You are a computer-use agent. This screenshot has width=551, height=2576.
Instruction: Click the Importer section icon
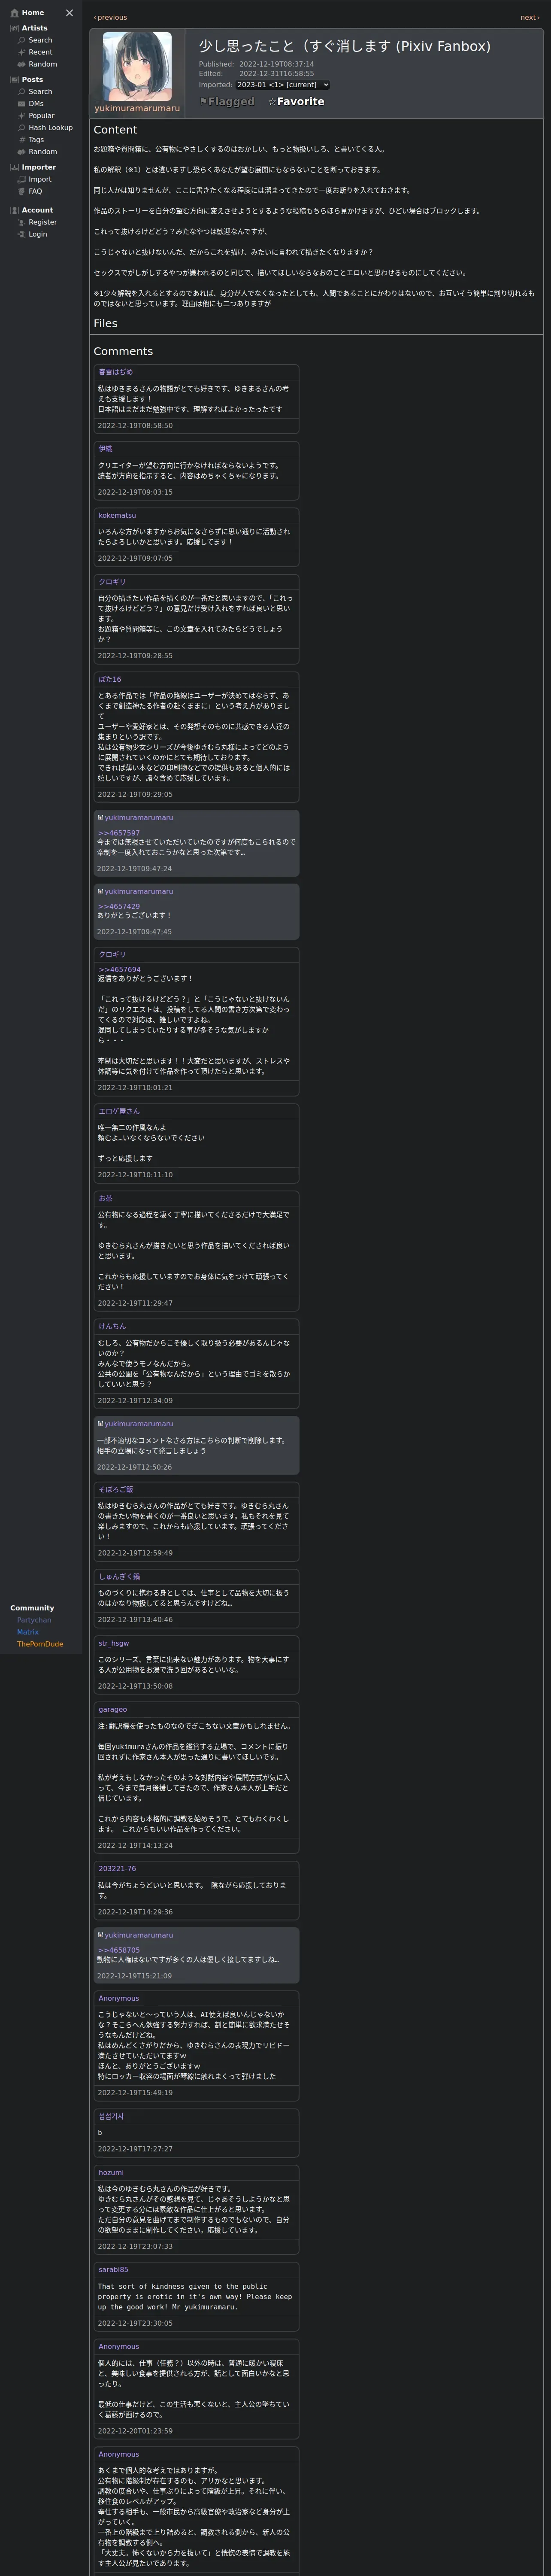pos(14,167)
